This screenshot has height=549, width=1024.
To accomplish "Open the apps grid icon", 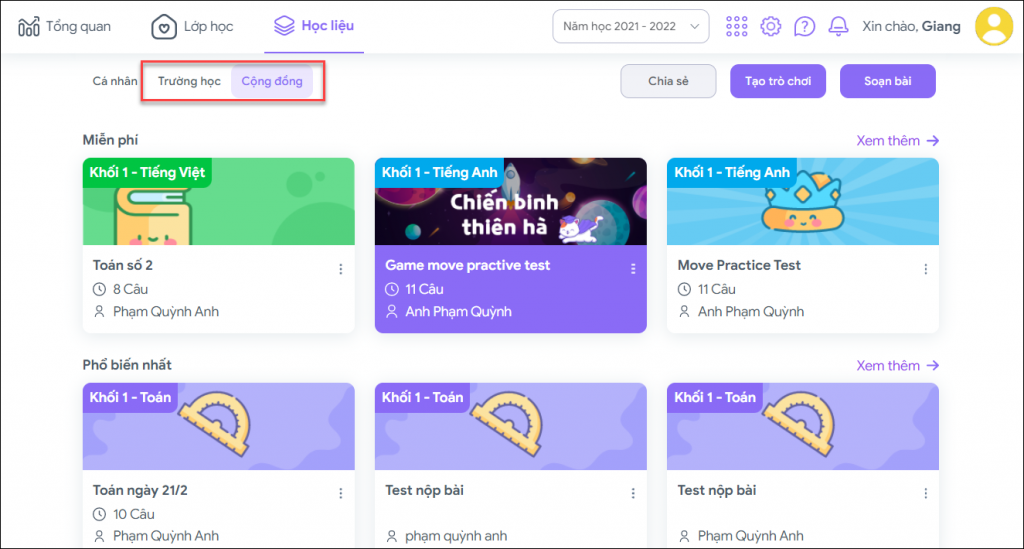I will (737, 26).
